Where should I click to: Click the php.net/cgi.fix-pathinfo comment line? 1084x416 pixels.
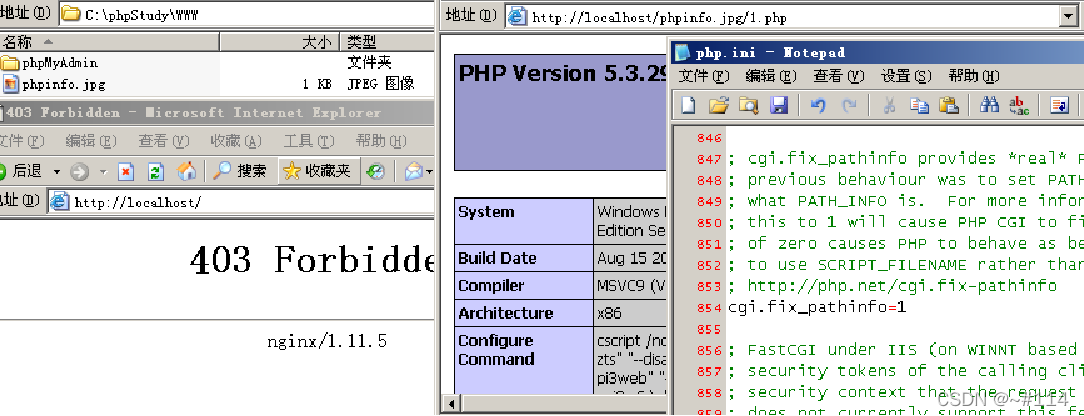pos(893,285)
